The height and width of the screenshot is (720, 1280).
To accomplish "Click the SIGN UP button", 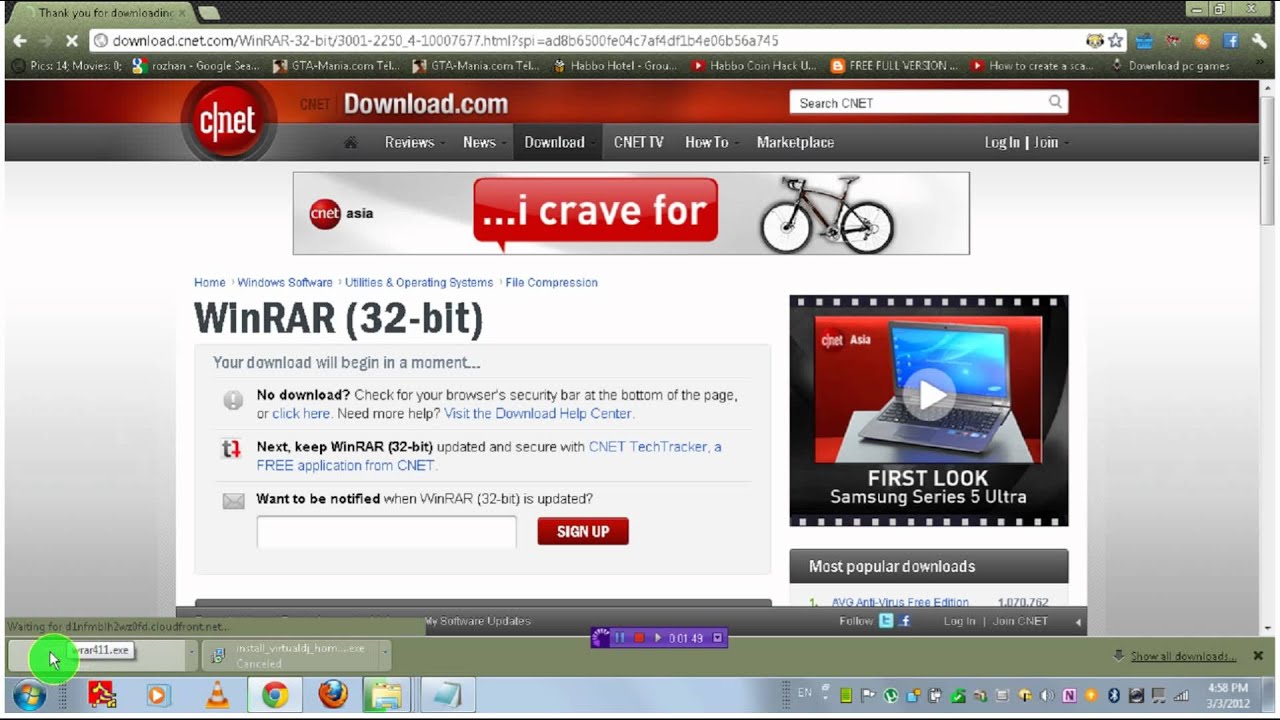I will 583,531.
